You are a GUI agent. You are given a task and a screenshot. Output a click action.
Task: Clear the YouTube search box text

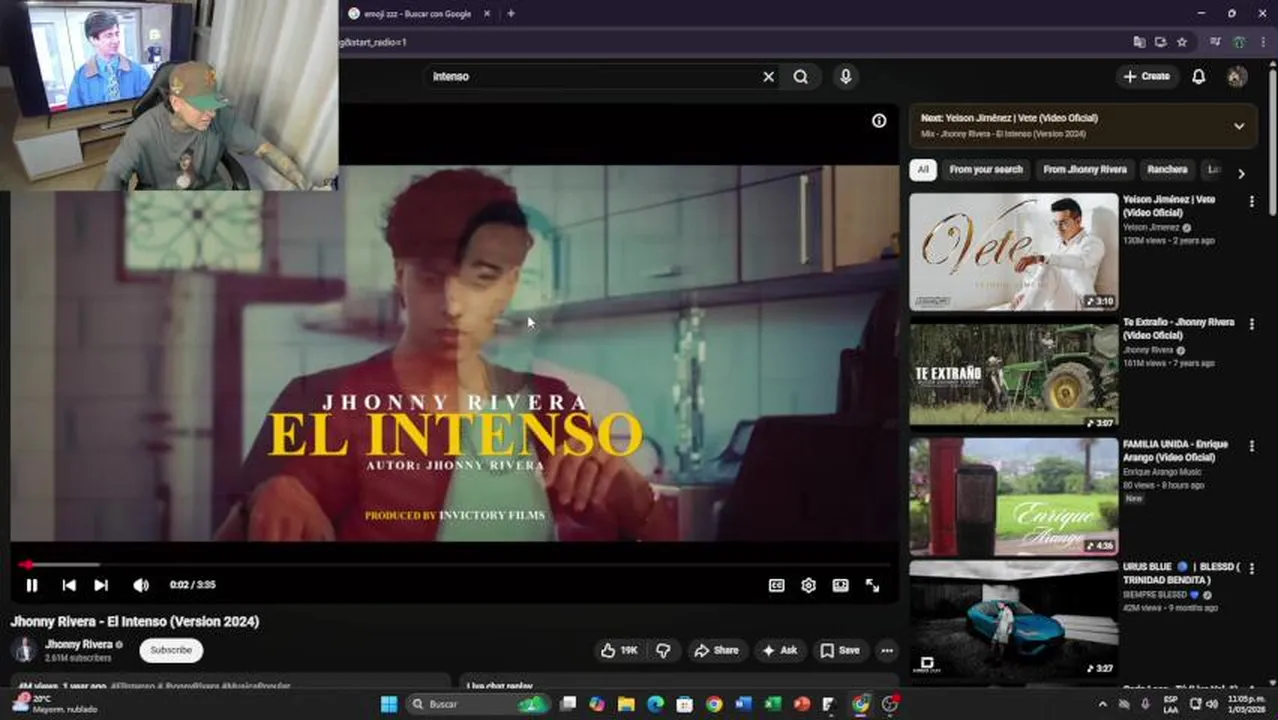coord(768,76)
